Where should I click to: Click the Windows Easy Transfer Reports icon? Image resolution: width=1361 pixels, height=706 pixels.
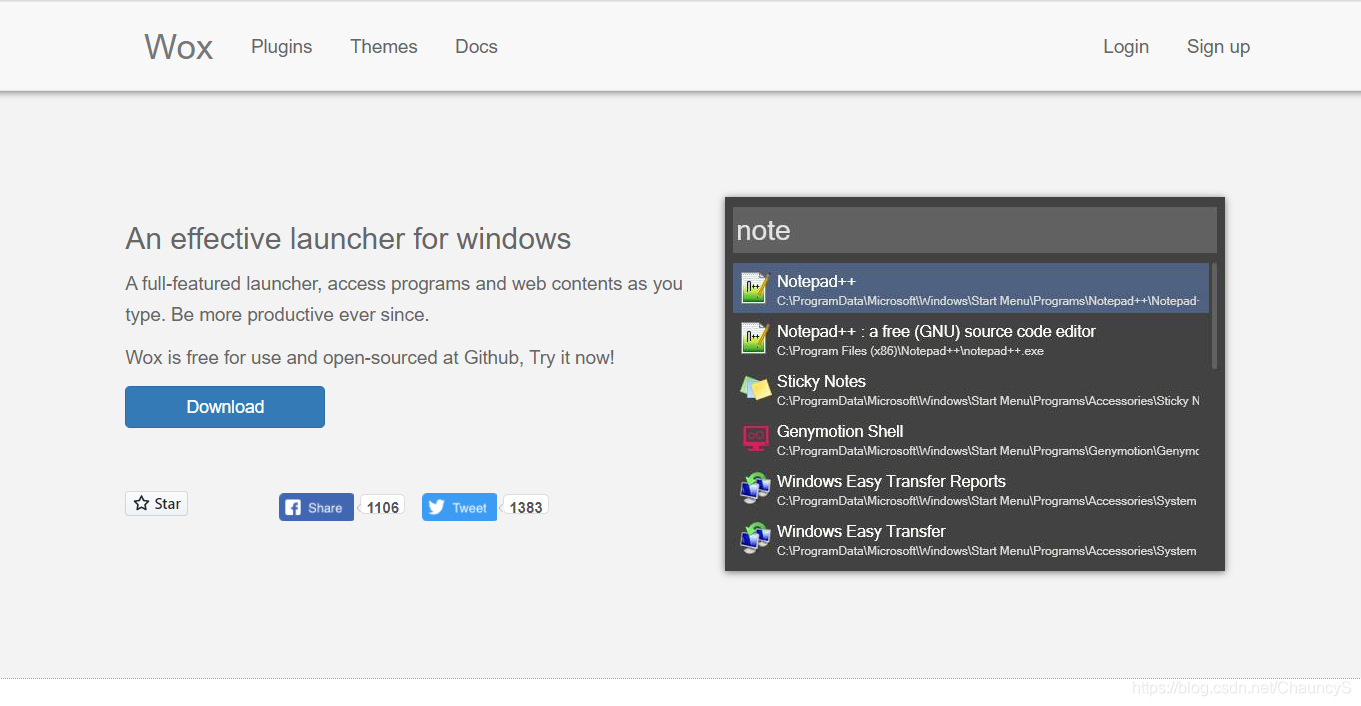click(x=755, y=488)
